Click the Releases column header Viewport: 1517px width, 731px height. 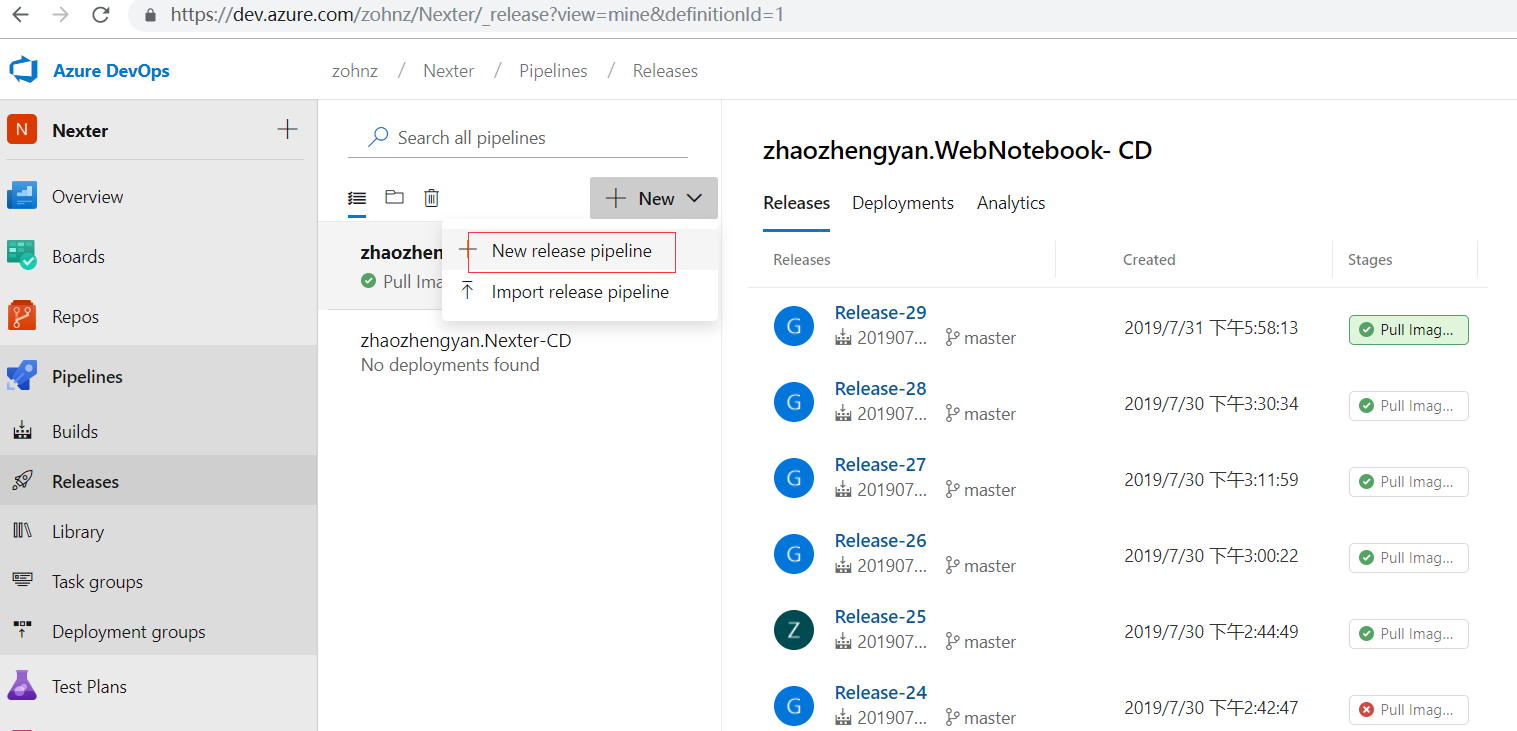coord(802,260)
